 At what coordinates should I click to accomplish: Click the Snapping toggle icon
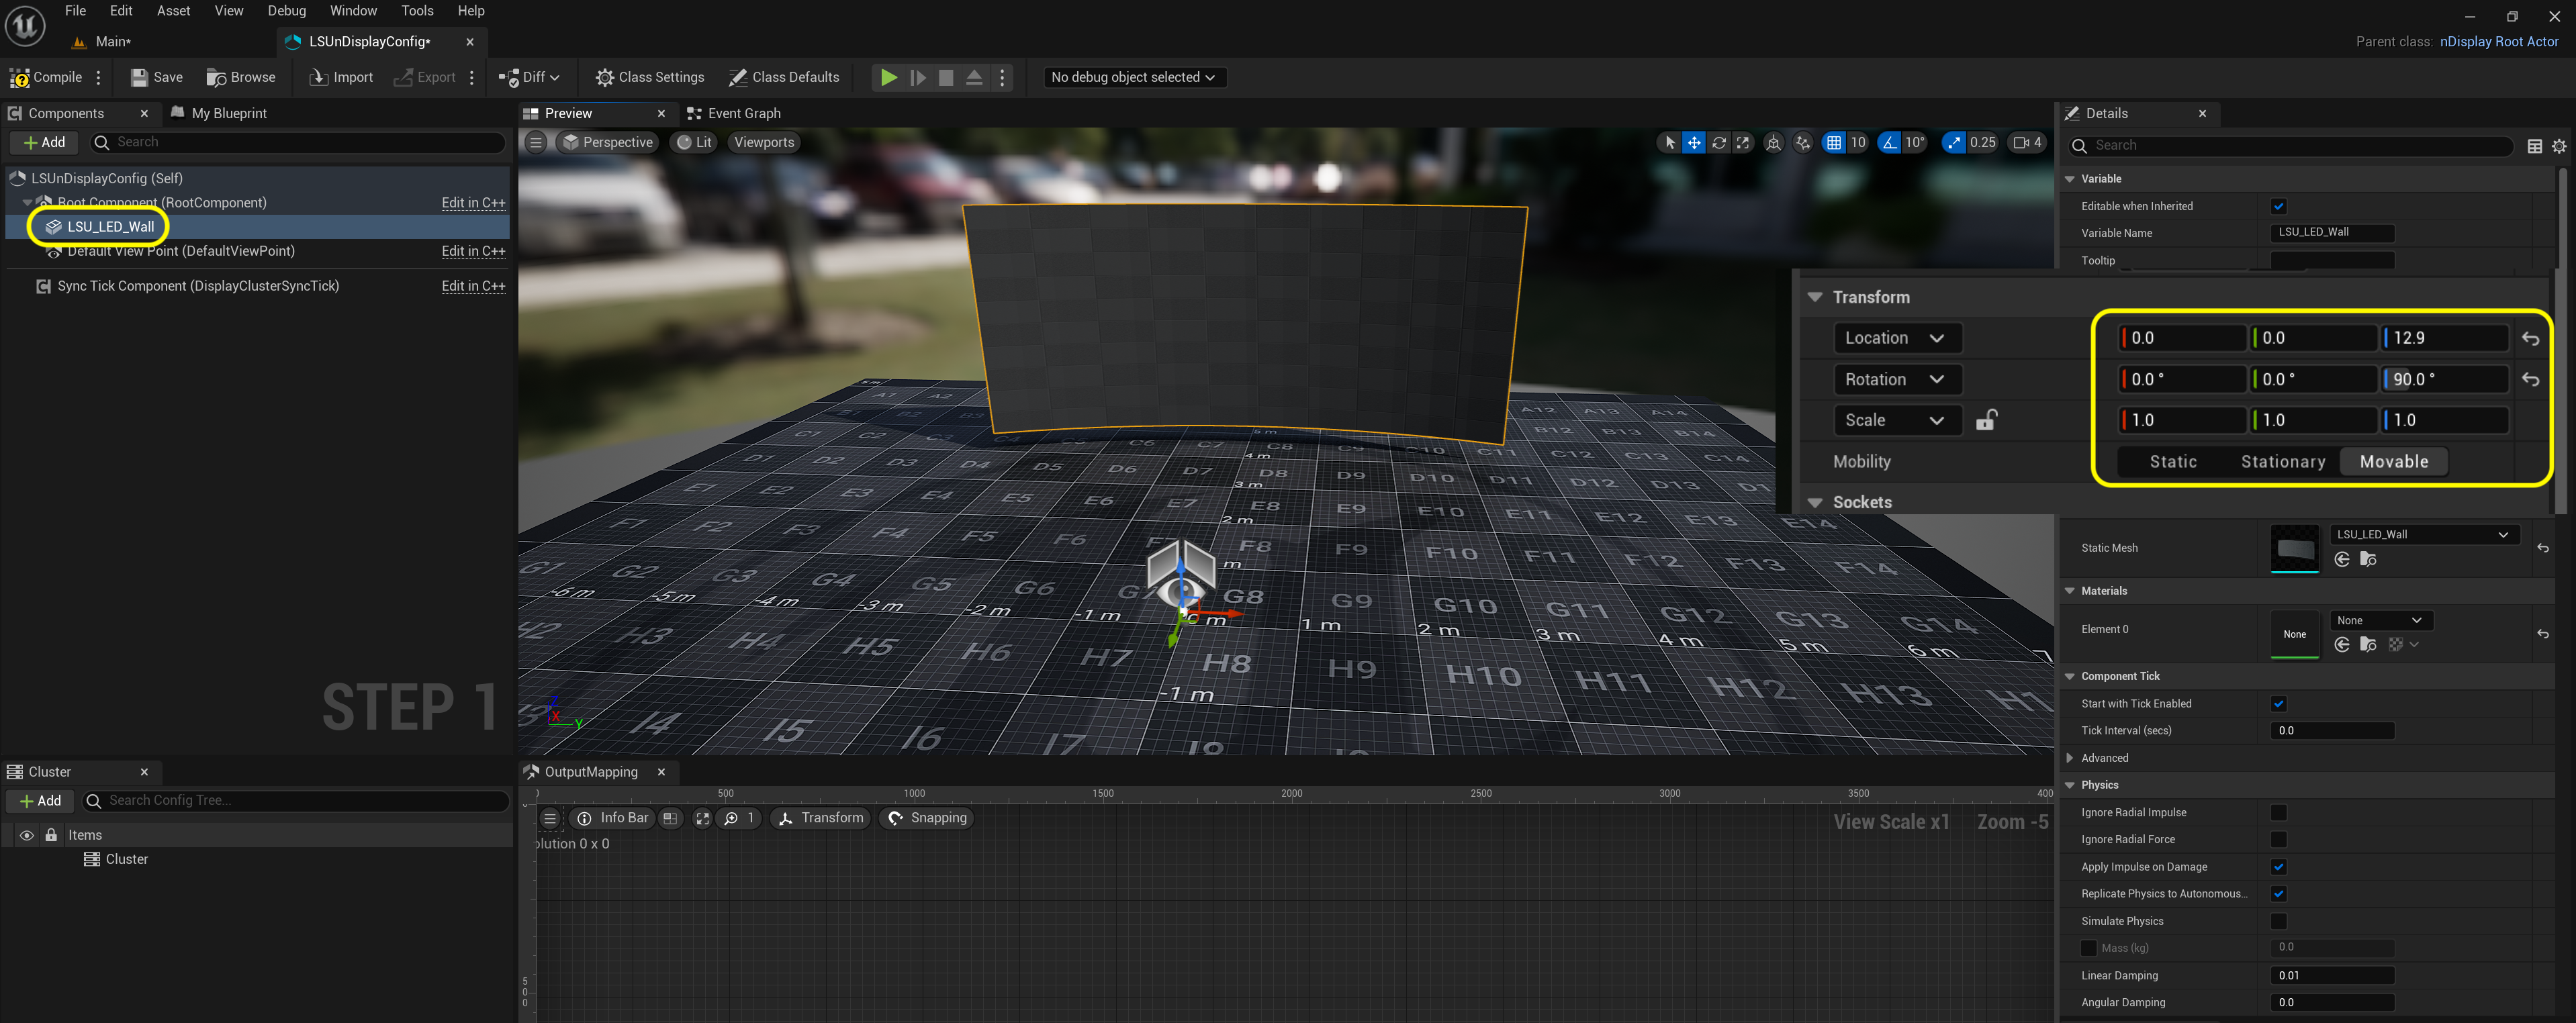(897, 818)
